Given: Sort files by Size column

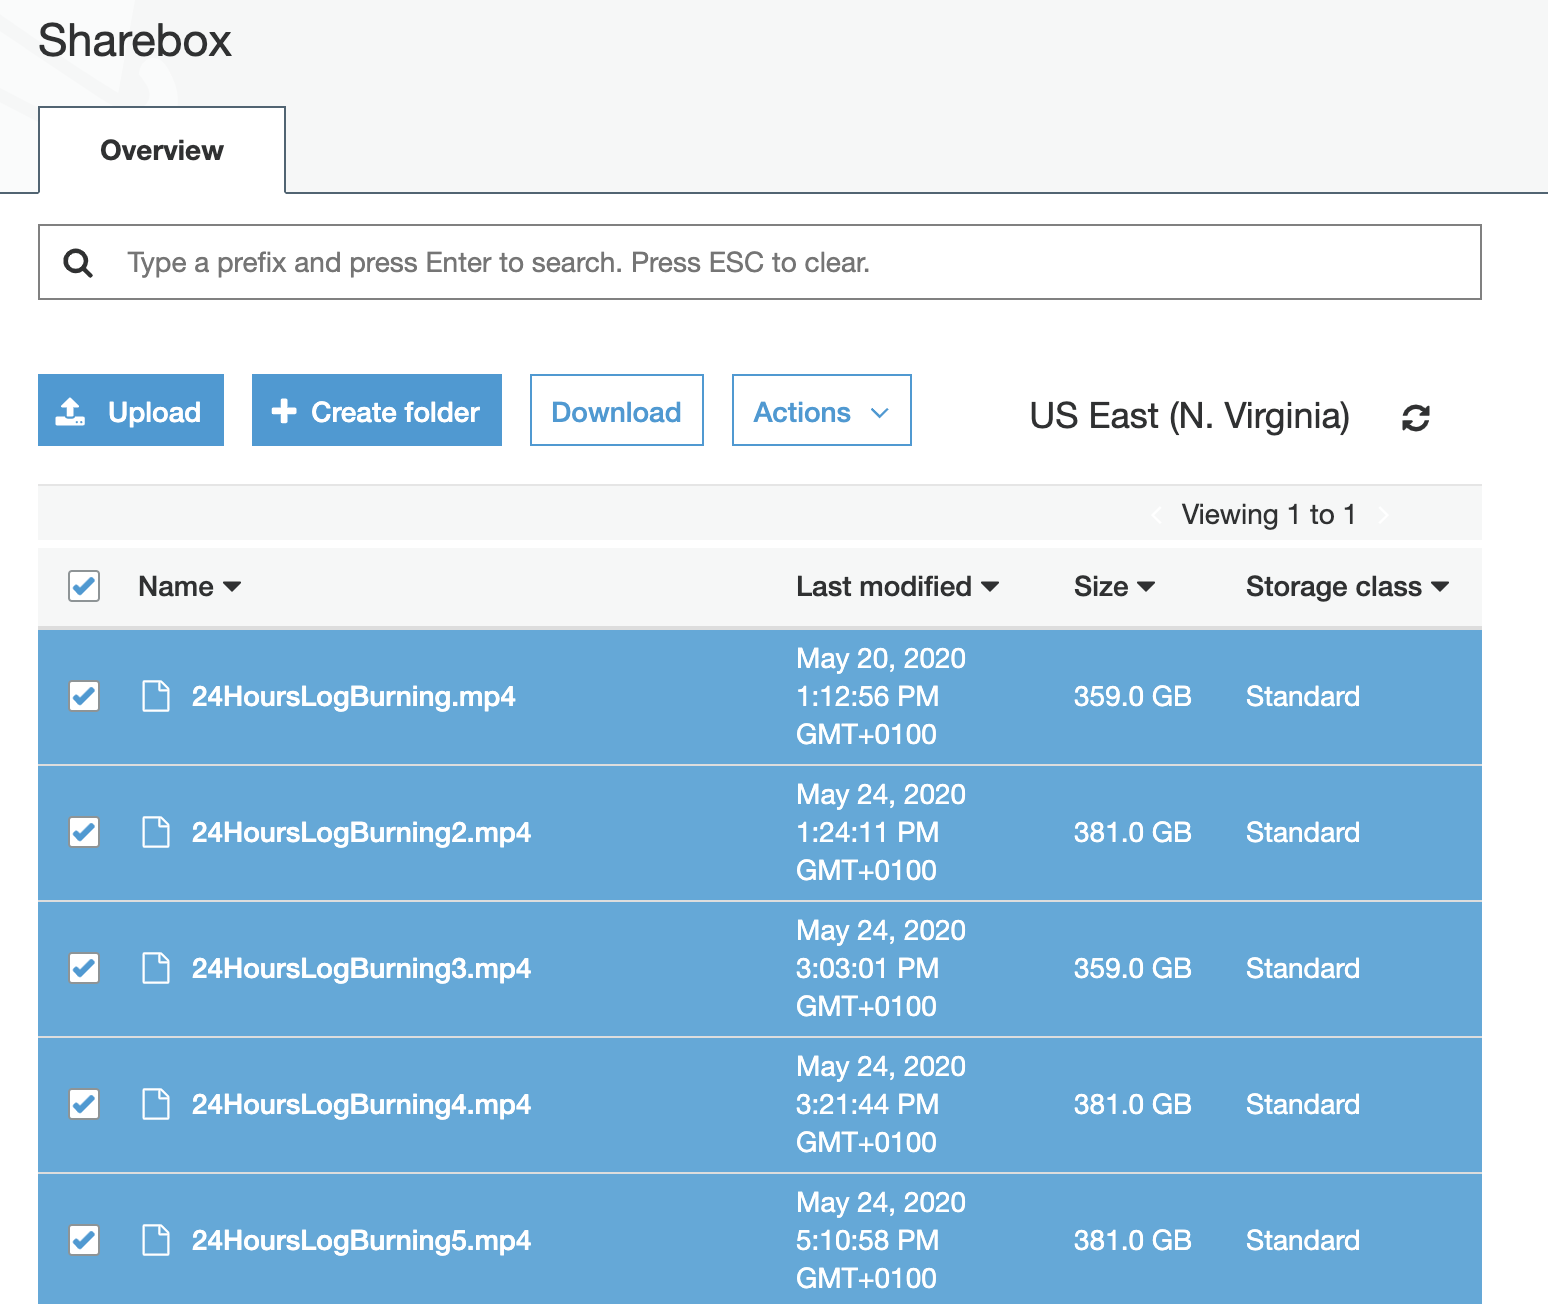Looking at the screenshot, I should click(x=1113, y=587).
